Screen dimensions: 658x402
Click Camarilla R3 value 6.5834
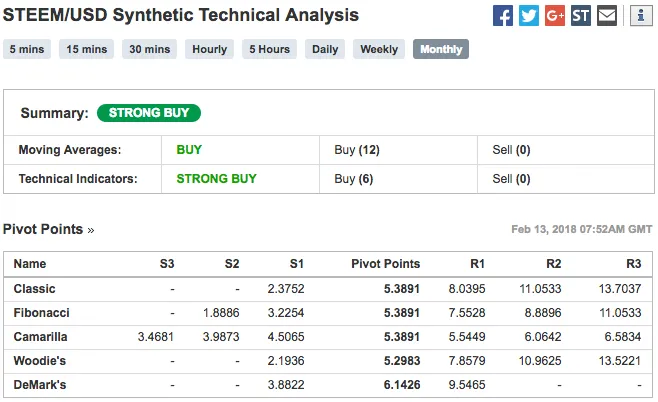(623, 337)
